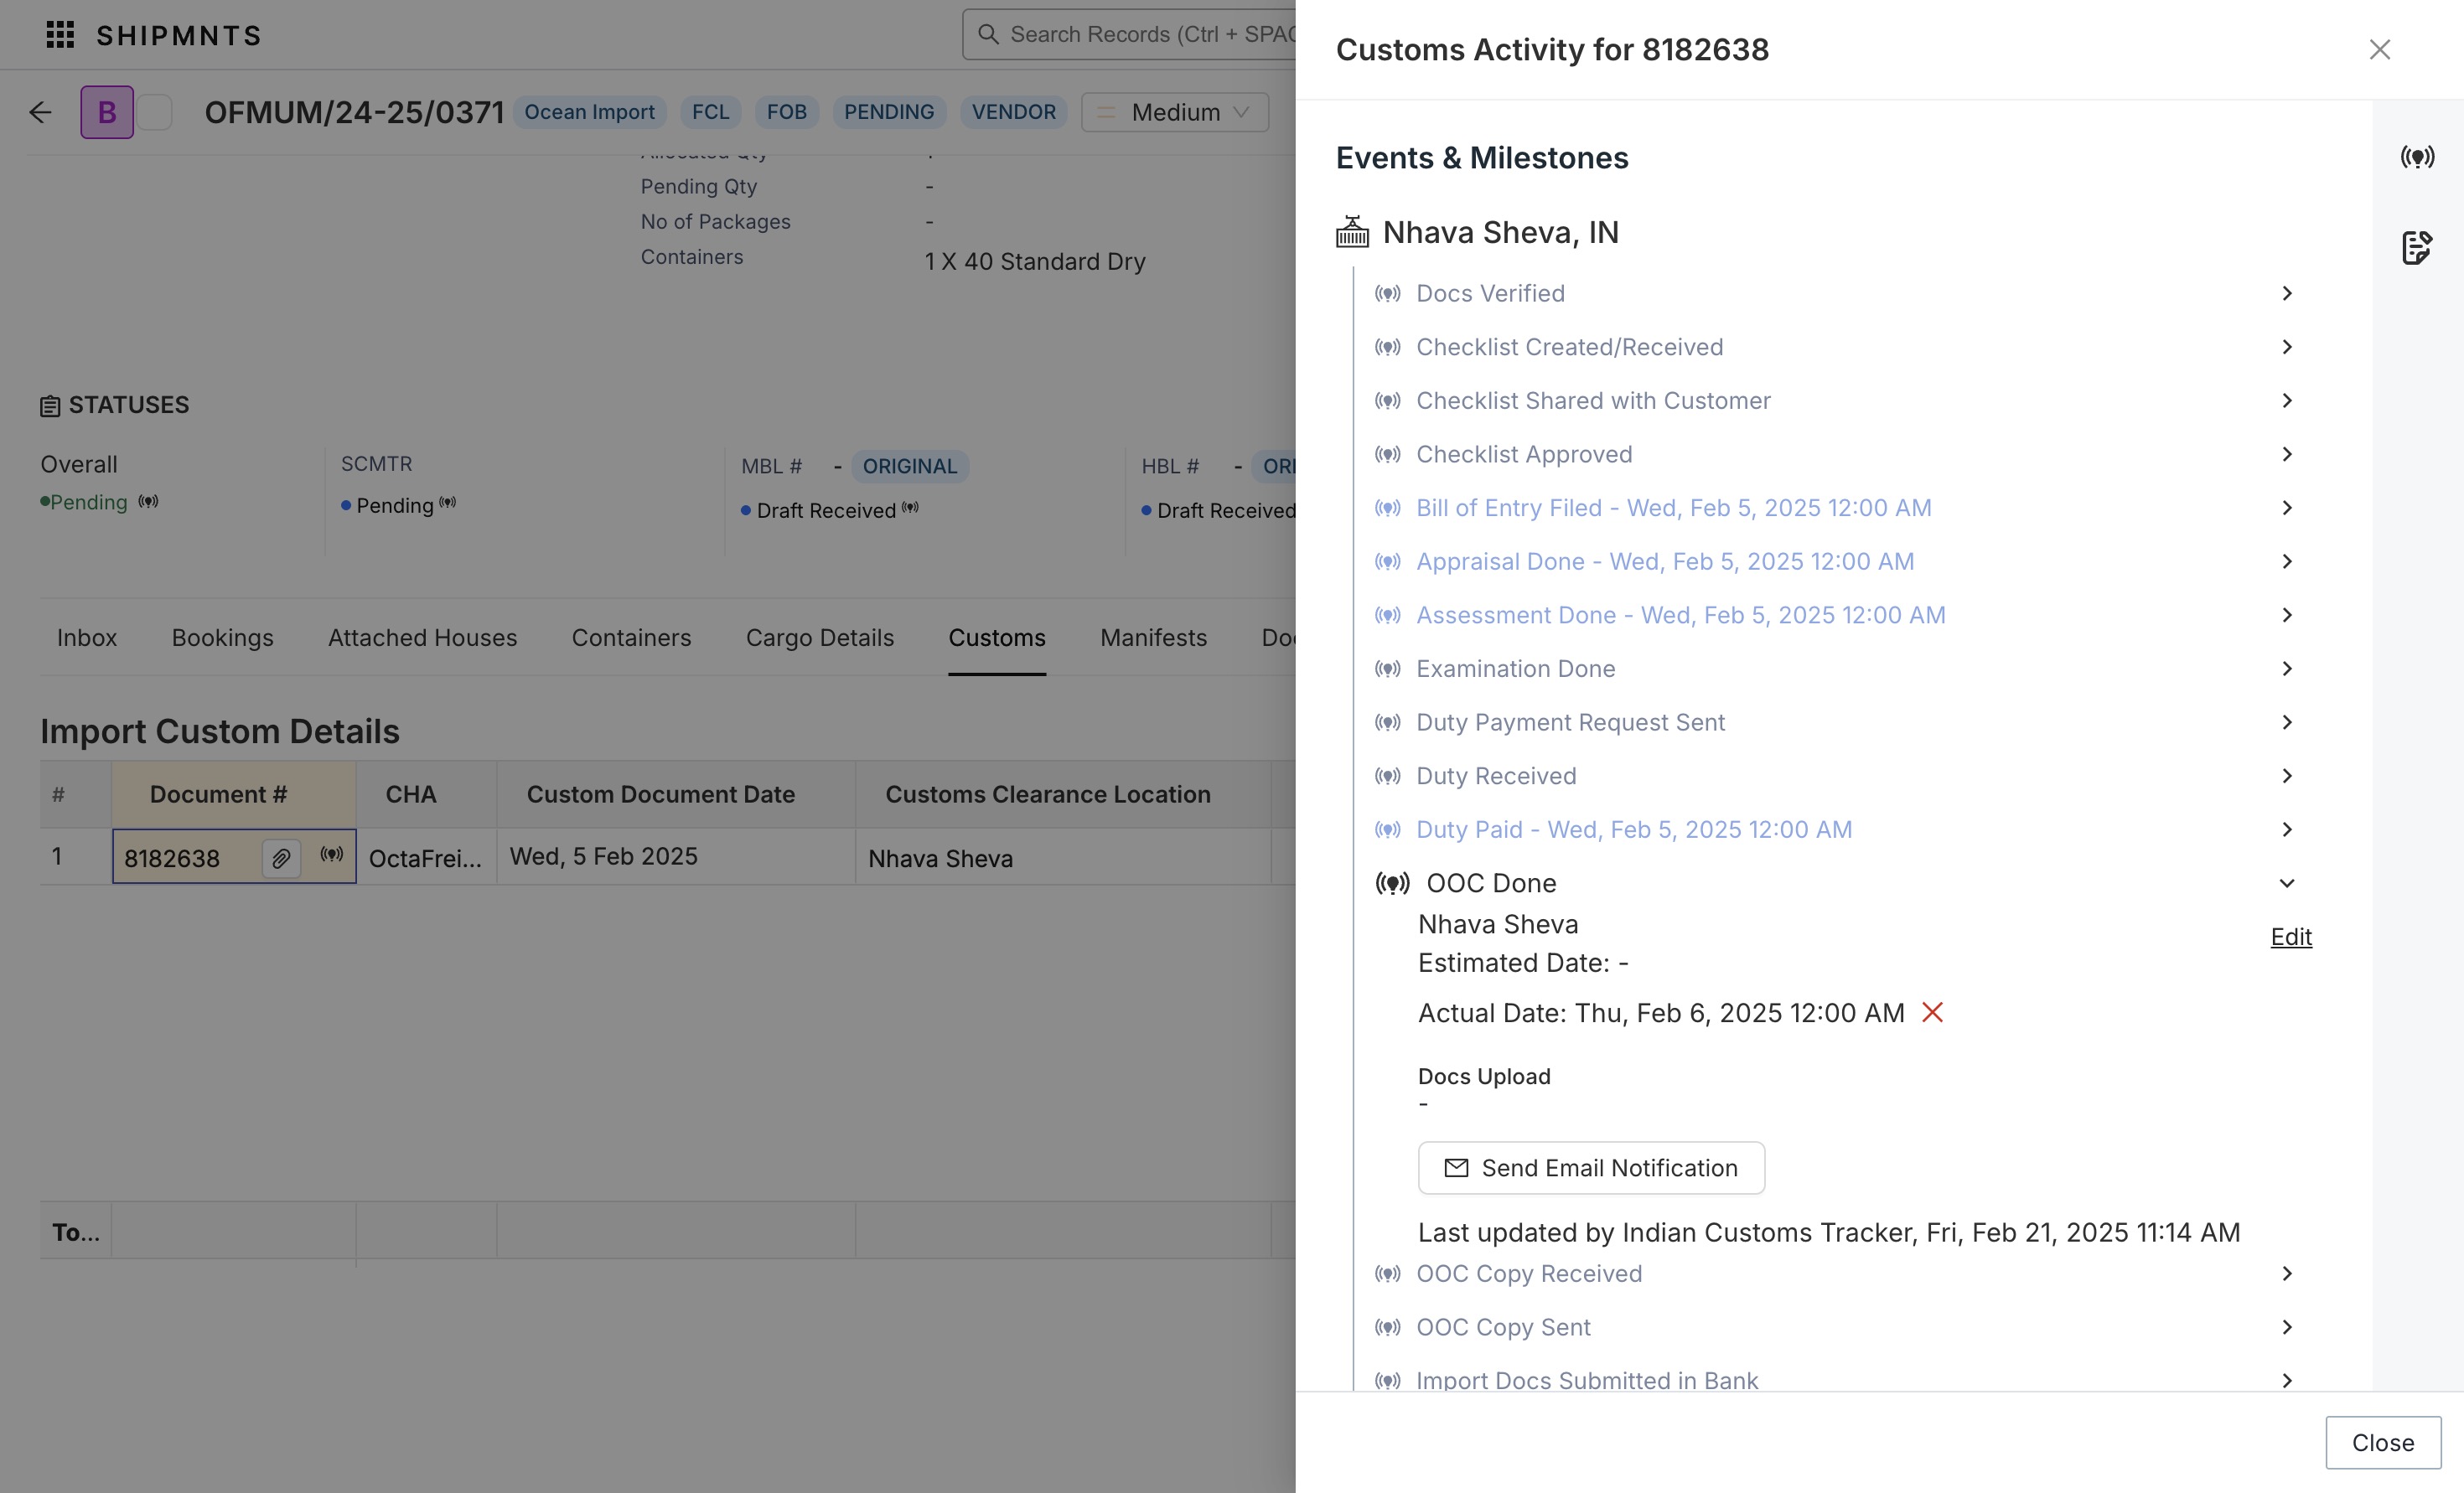Click the notes edit icon in right sidebar

[2417, 247]
